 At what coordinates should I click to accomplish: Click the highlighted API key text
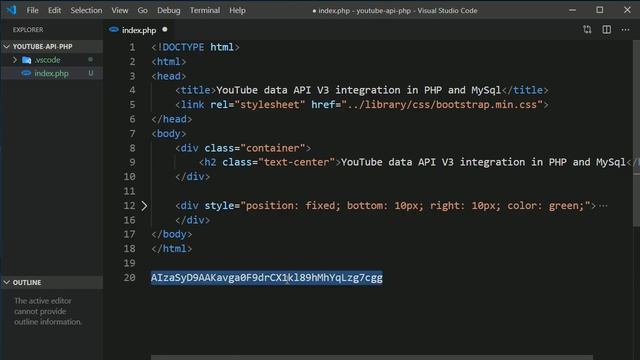267,278
